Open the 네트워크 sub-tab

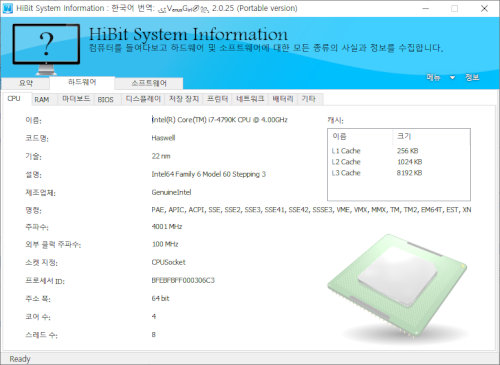coord(250,99)
